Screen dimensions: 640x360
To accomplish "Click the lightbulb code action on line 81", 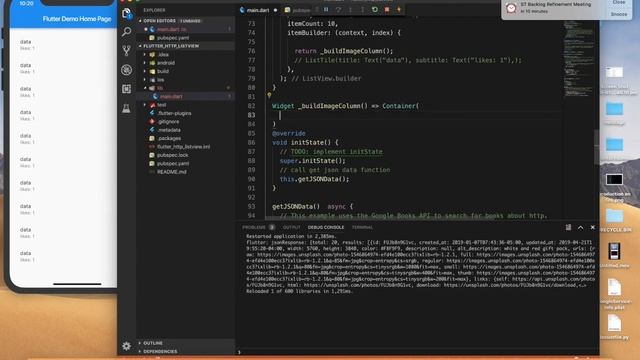I will click(269, 96).
